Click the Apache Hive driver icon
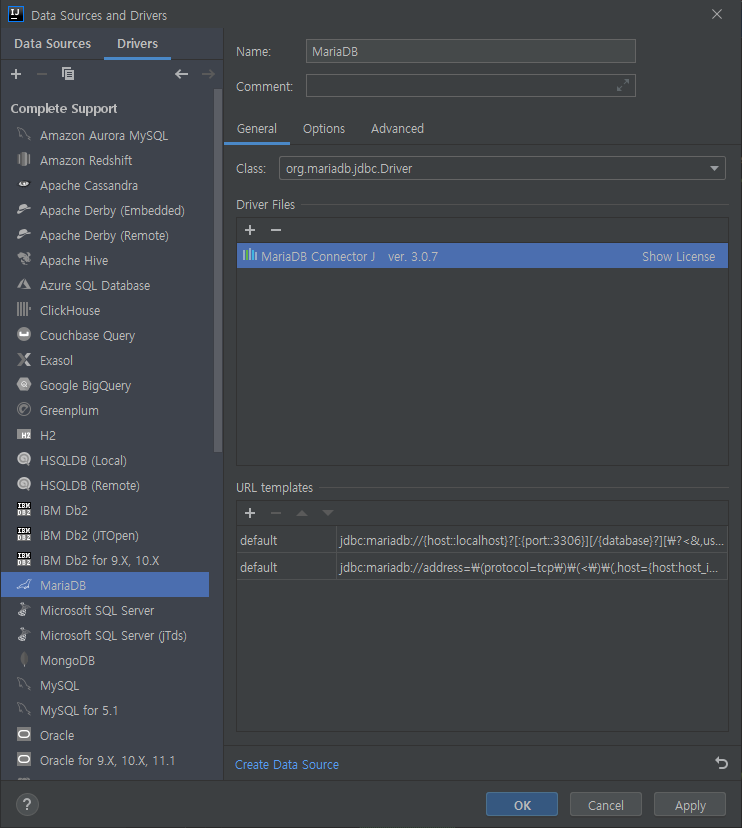 [x=24, y=259]
